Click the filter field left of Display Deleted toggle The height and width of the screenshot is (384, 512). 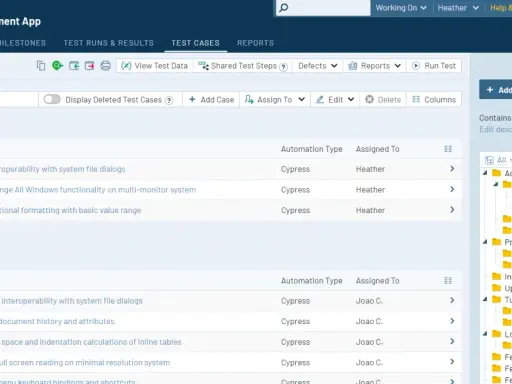[x=19, y=99]
